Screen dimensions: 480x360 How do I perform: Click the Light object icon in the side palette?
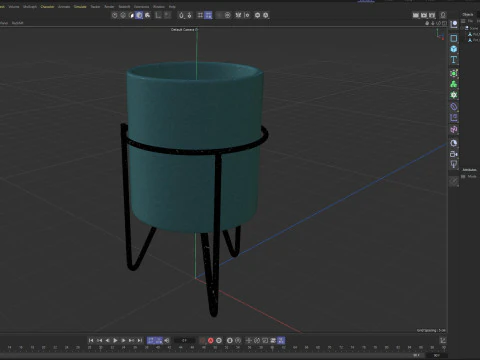coord(454,164)
